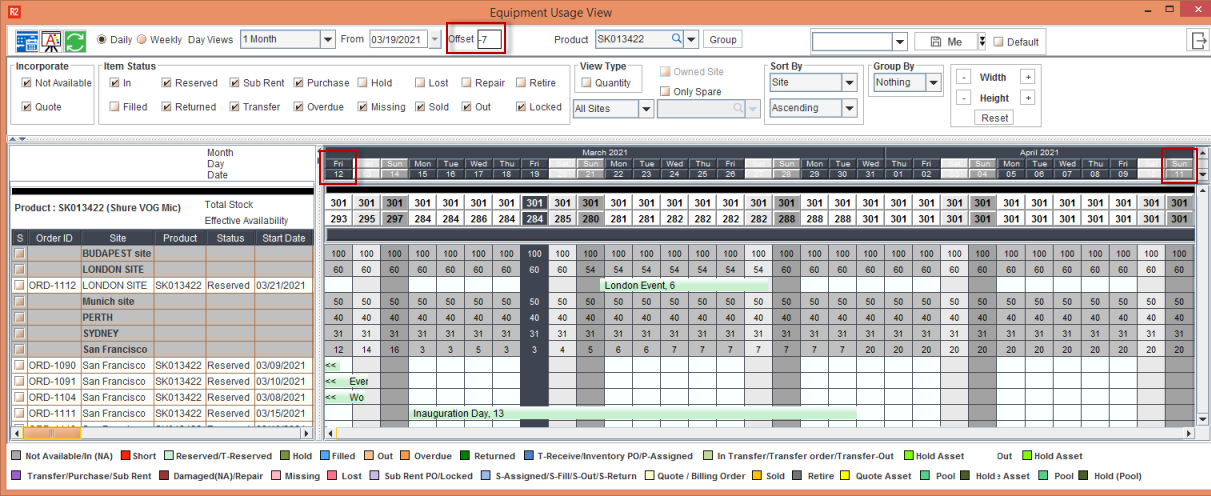The width and height of the screenshot is (1211, 496).
Task: Check the Filled item status checkbox
Action: (x=115, y=107)
